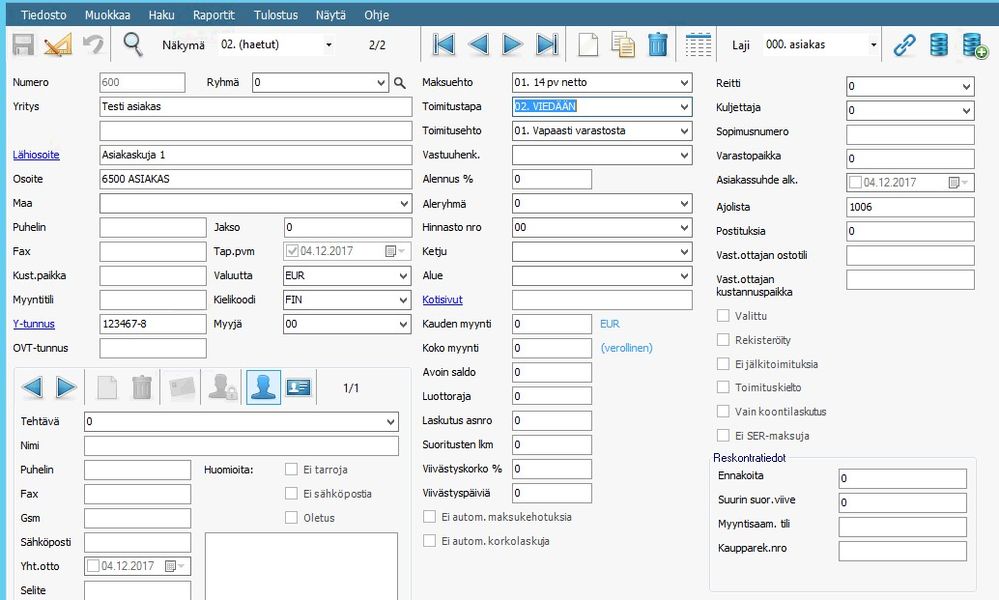The height and width of the screenshot is (600, 999).
Task: Click the undo arrow icon
Action: [93, 44]
